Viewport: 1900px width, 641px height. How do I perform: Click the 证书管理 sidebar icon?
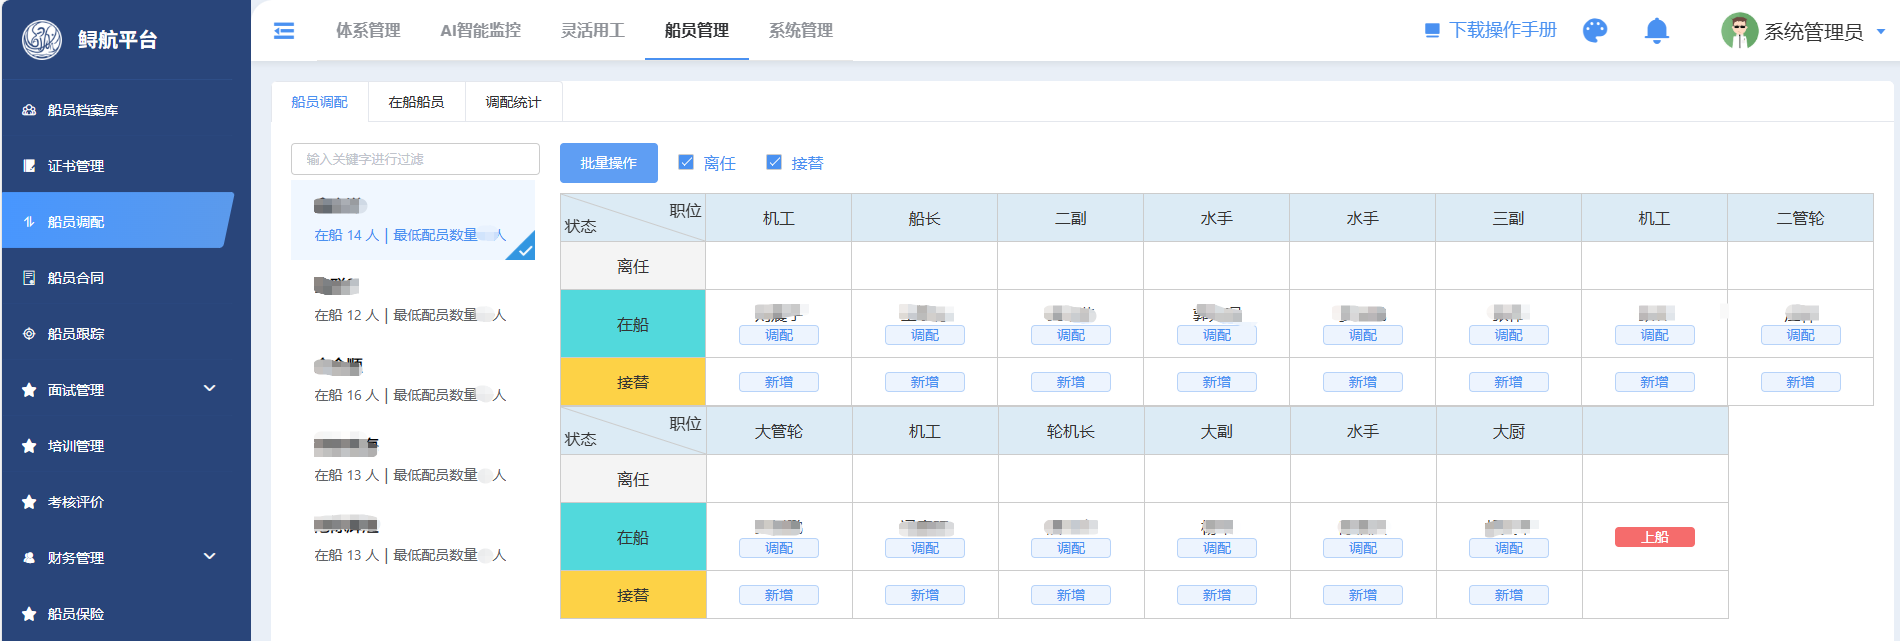29,166
